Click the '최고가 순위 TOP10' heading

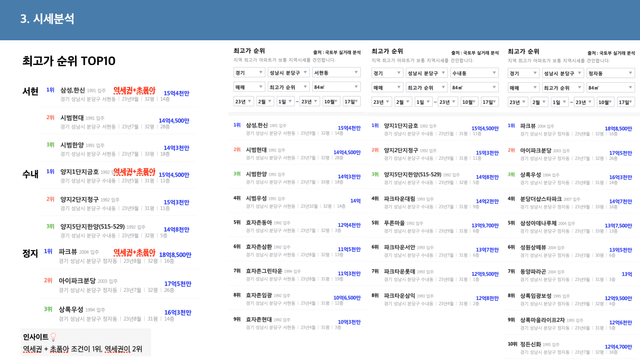(x=69, y=61)
